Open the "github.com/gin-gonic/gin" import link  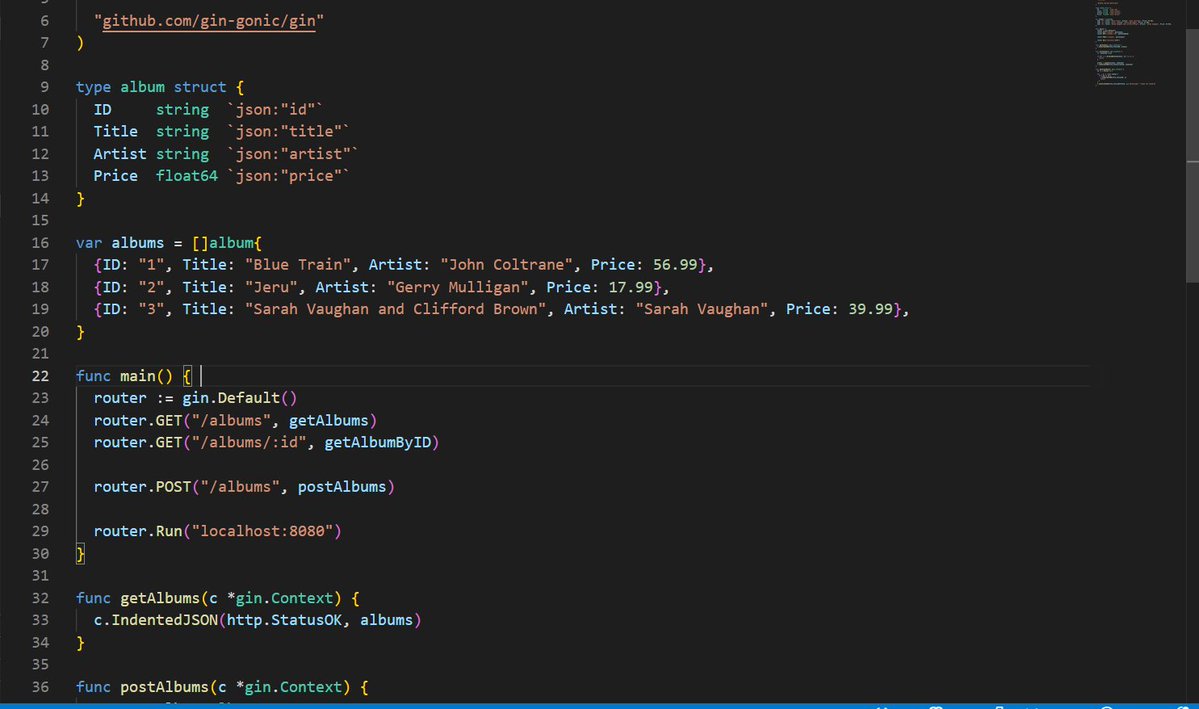(209, 21)
